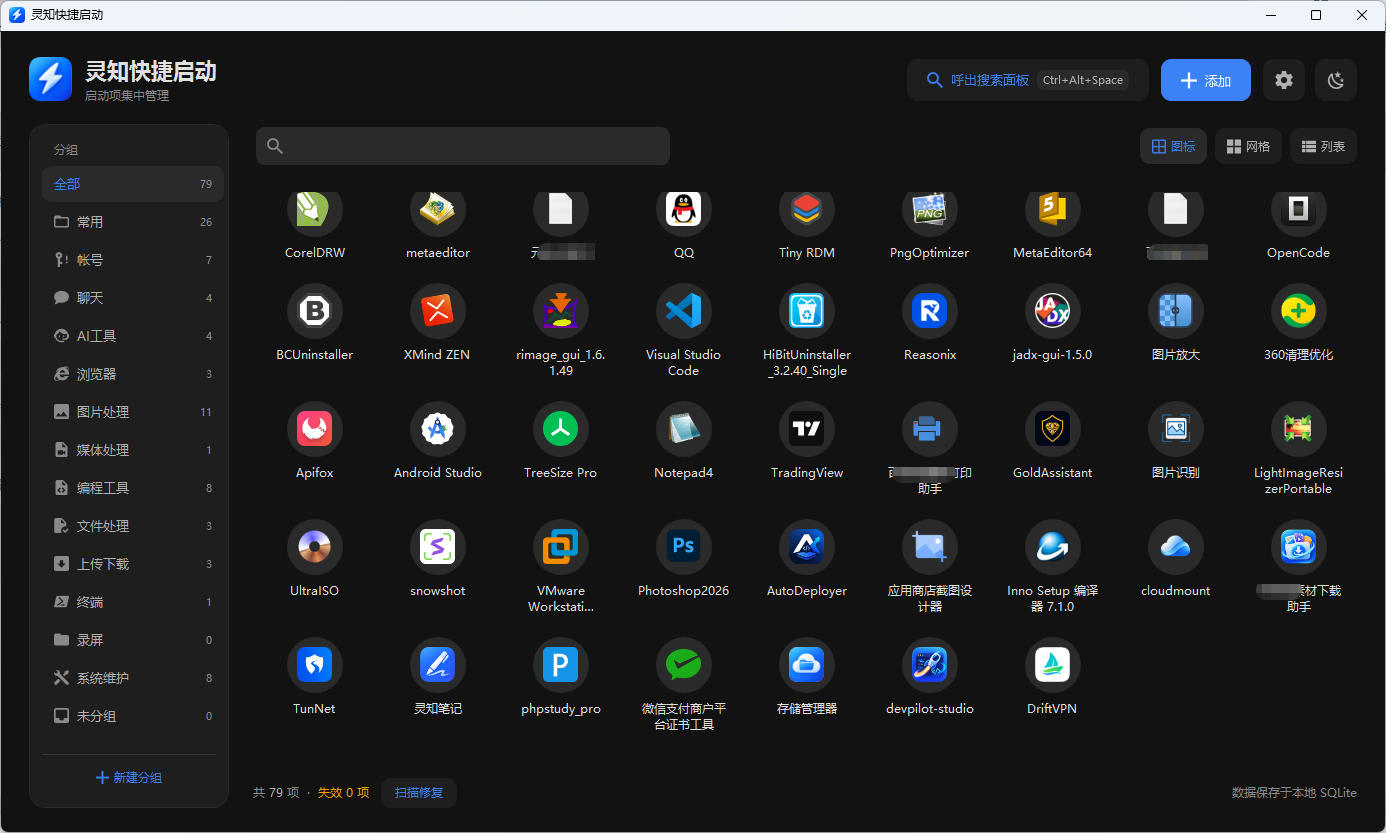Image resolution: width=1386 pixels, height=833 pixels.
Task: Open Android Studio icon
Action: 438,429
